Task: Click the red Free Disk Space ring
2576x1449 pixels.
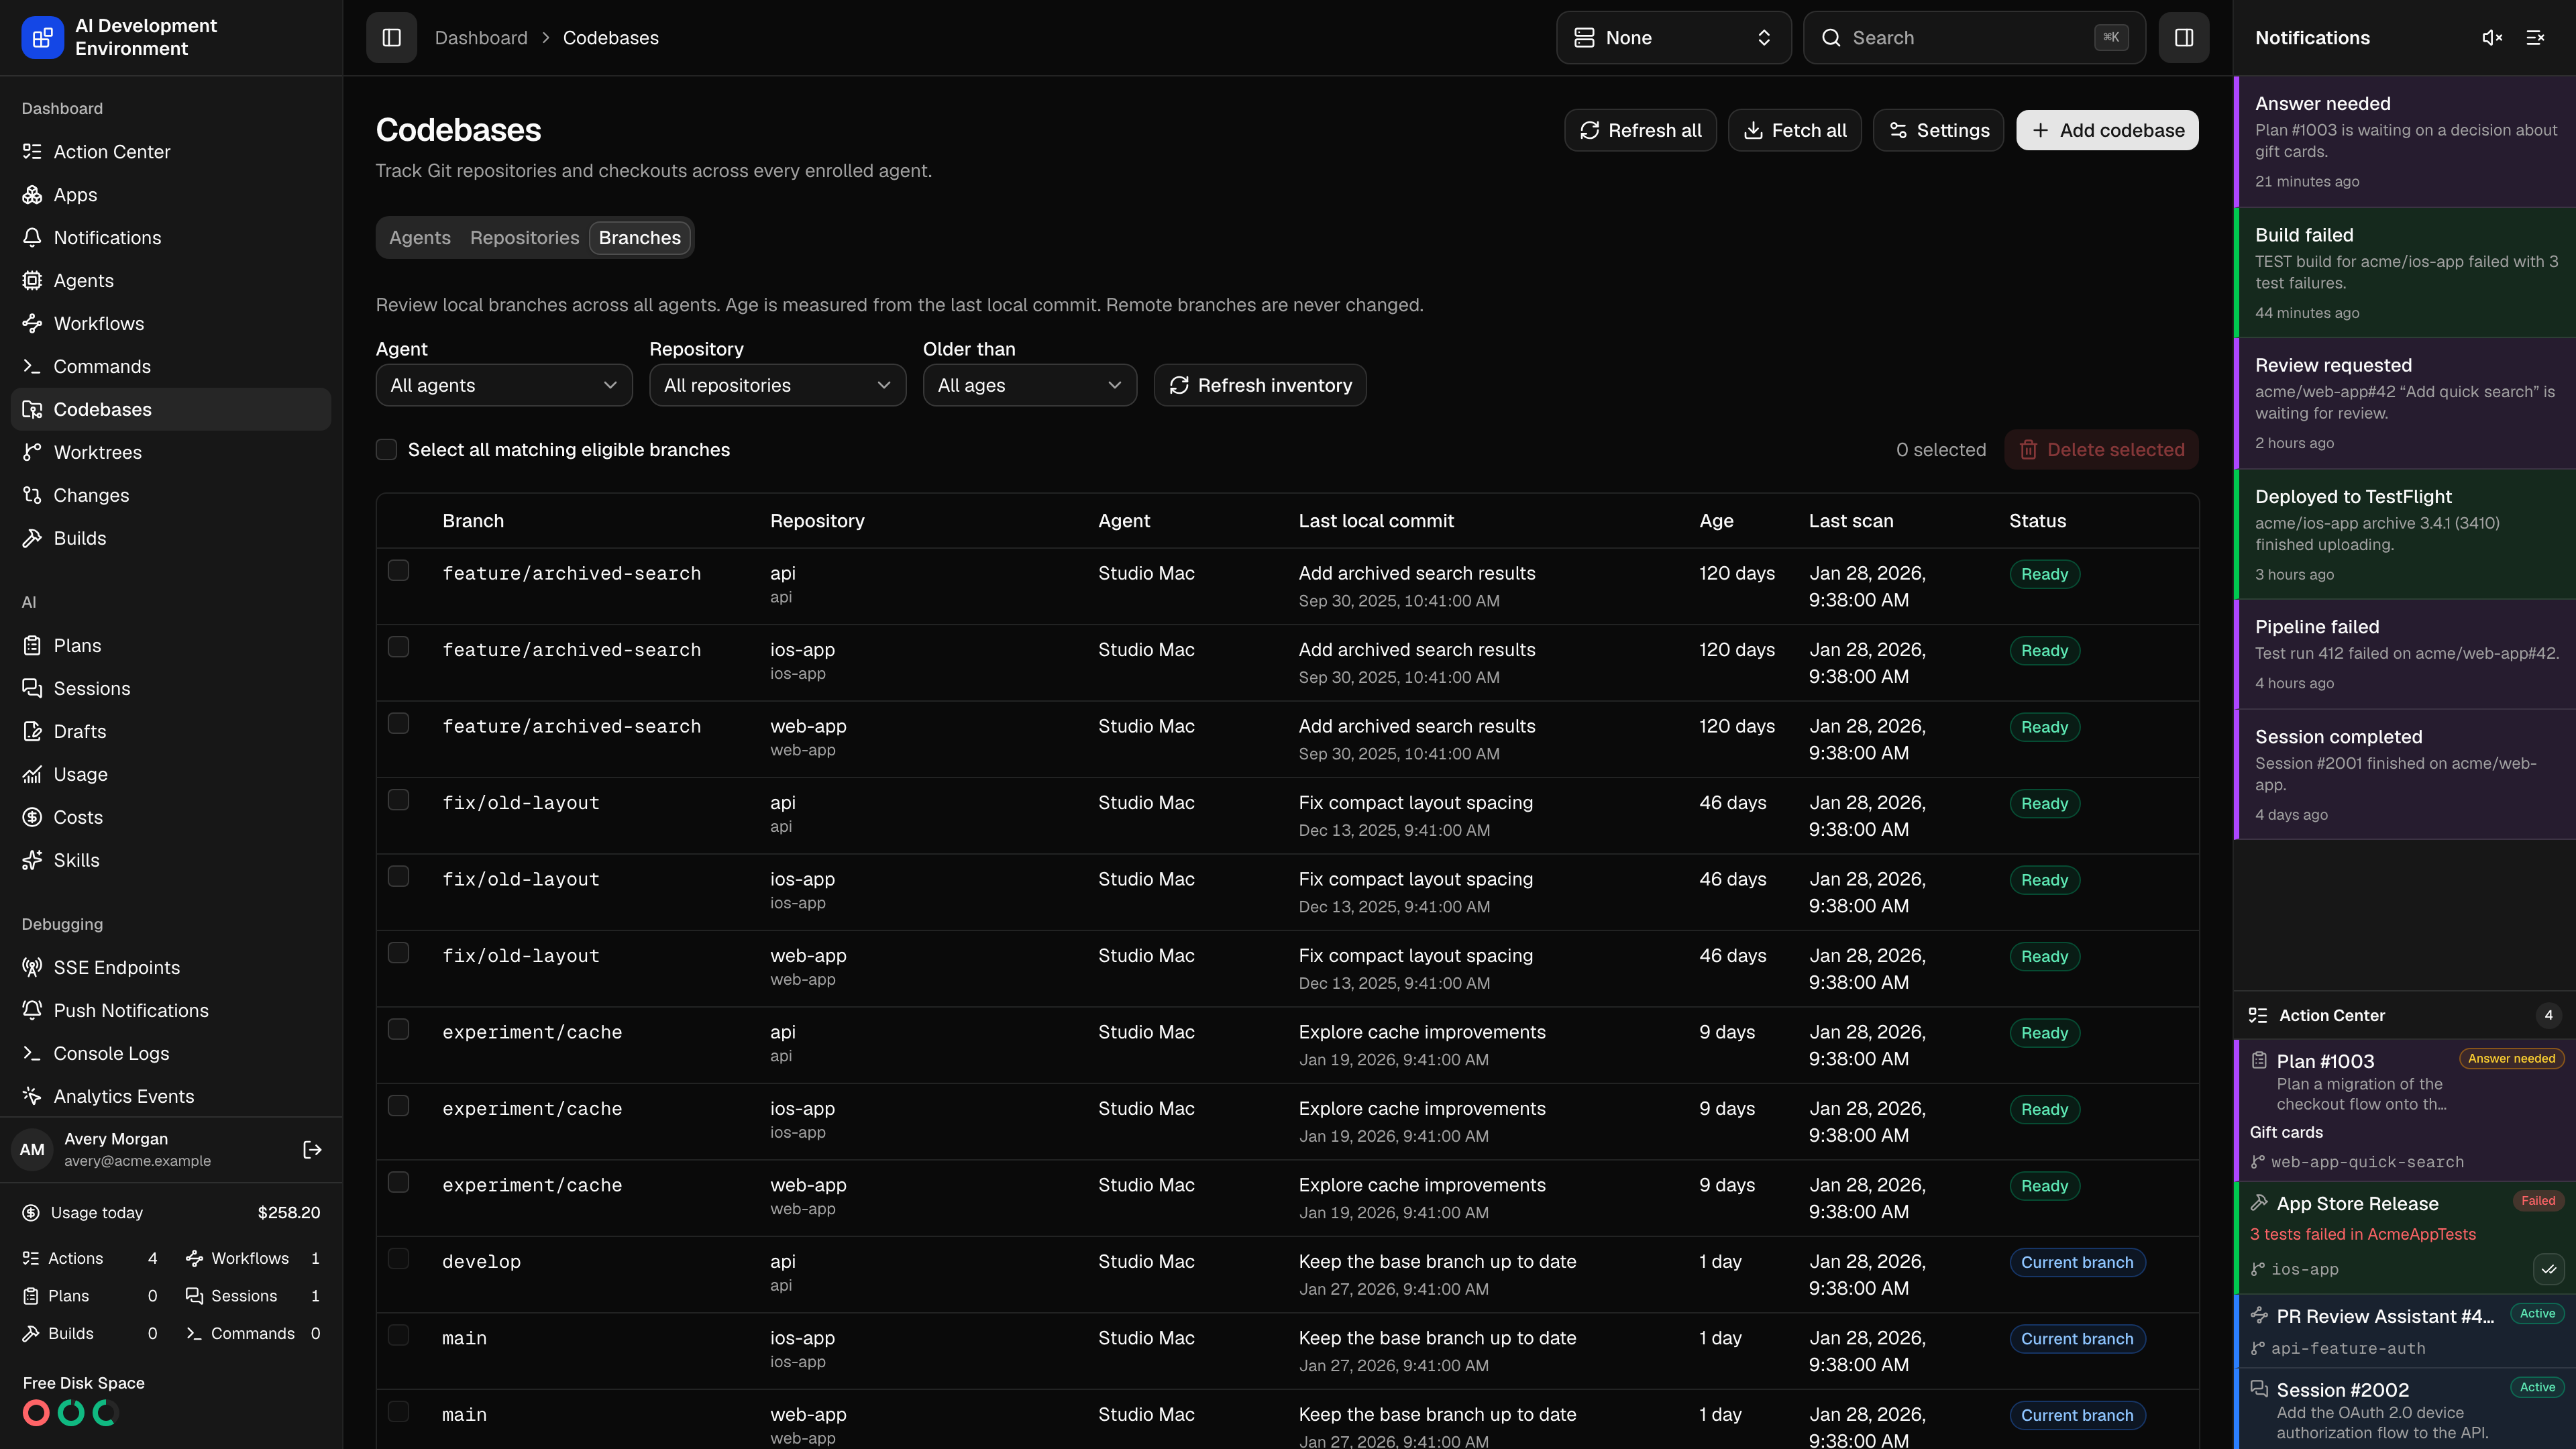Action: (x=36, y=1413)
